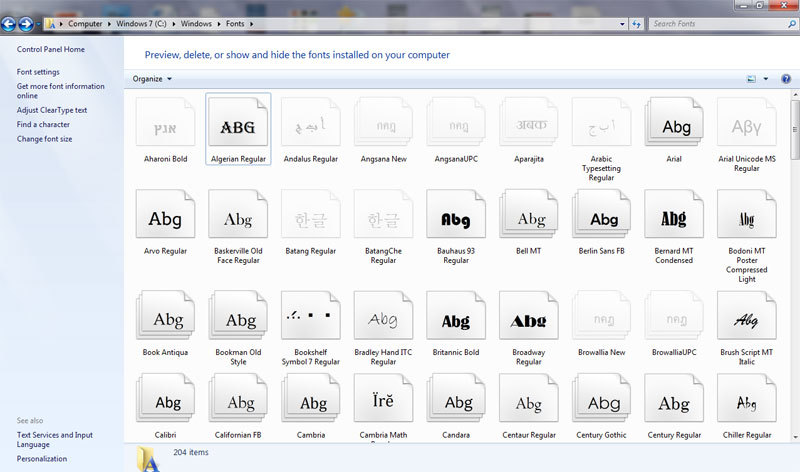Click the help question mark icon
This screenshot has width=800, height=472.
pyautogui.click(x=785, y=78)
